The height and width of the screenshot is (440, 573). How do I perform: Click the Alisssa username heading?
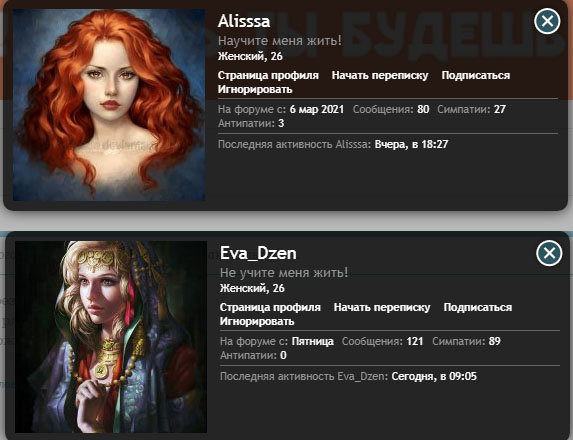[x=244, y=21]
